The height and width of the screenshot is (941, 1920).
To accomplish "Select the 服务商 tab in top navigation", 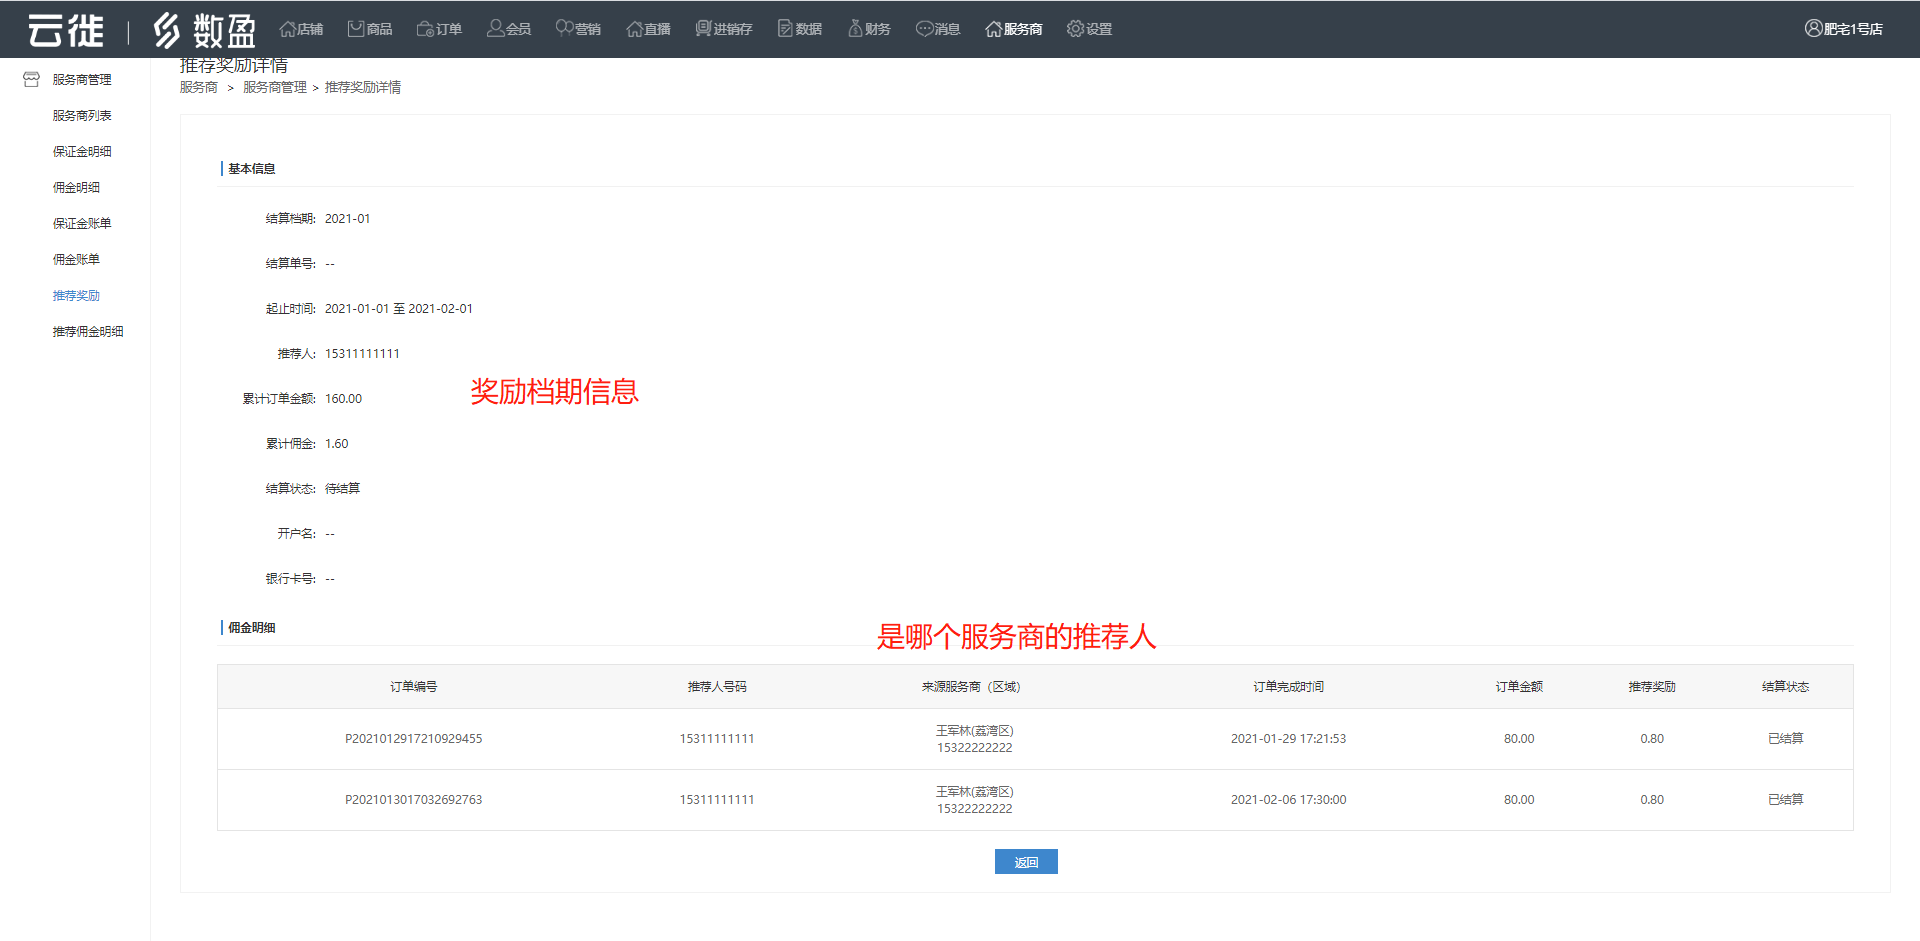I will 1013,29.
